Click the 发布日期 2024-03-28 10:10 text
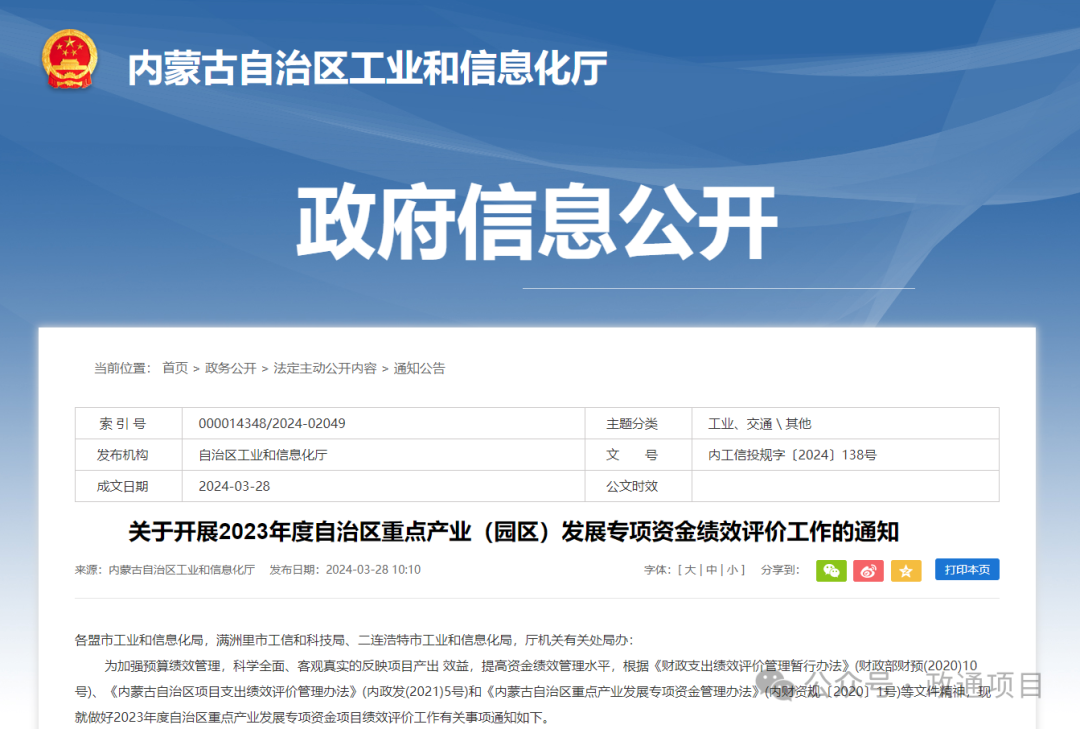 pos(345,570)
